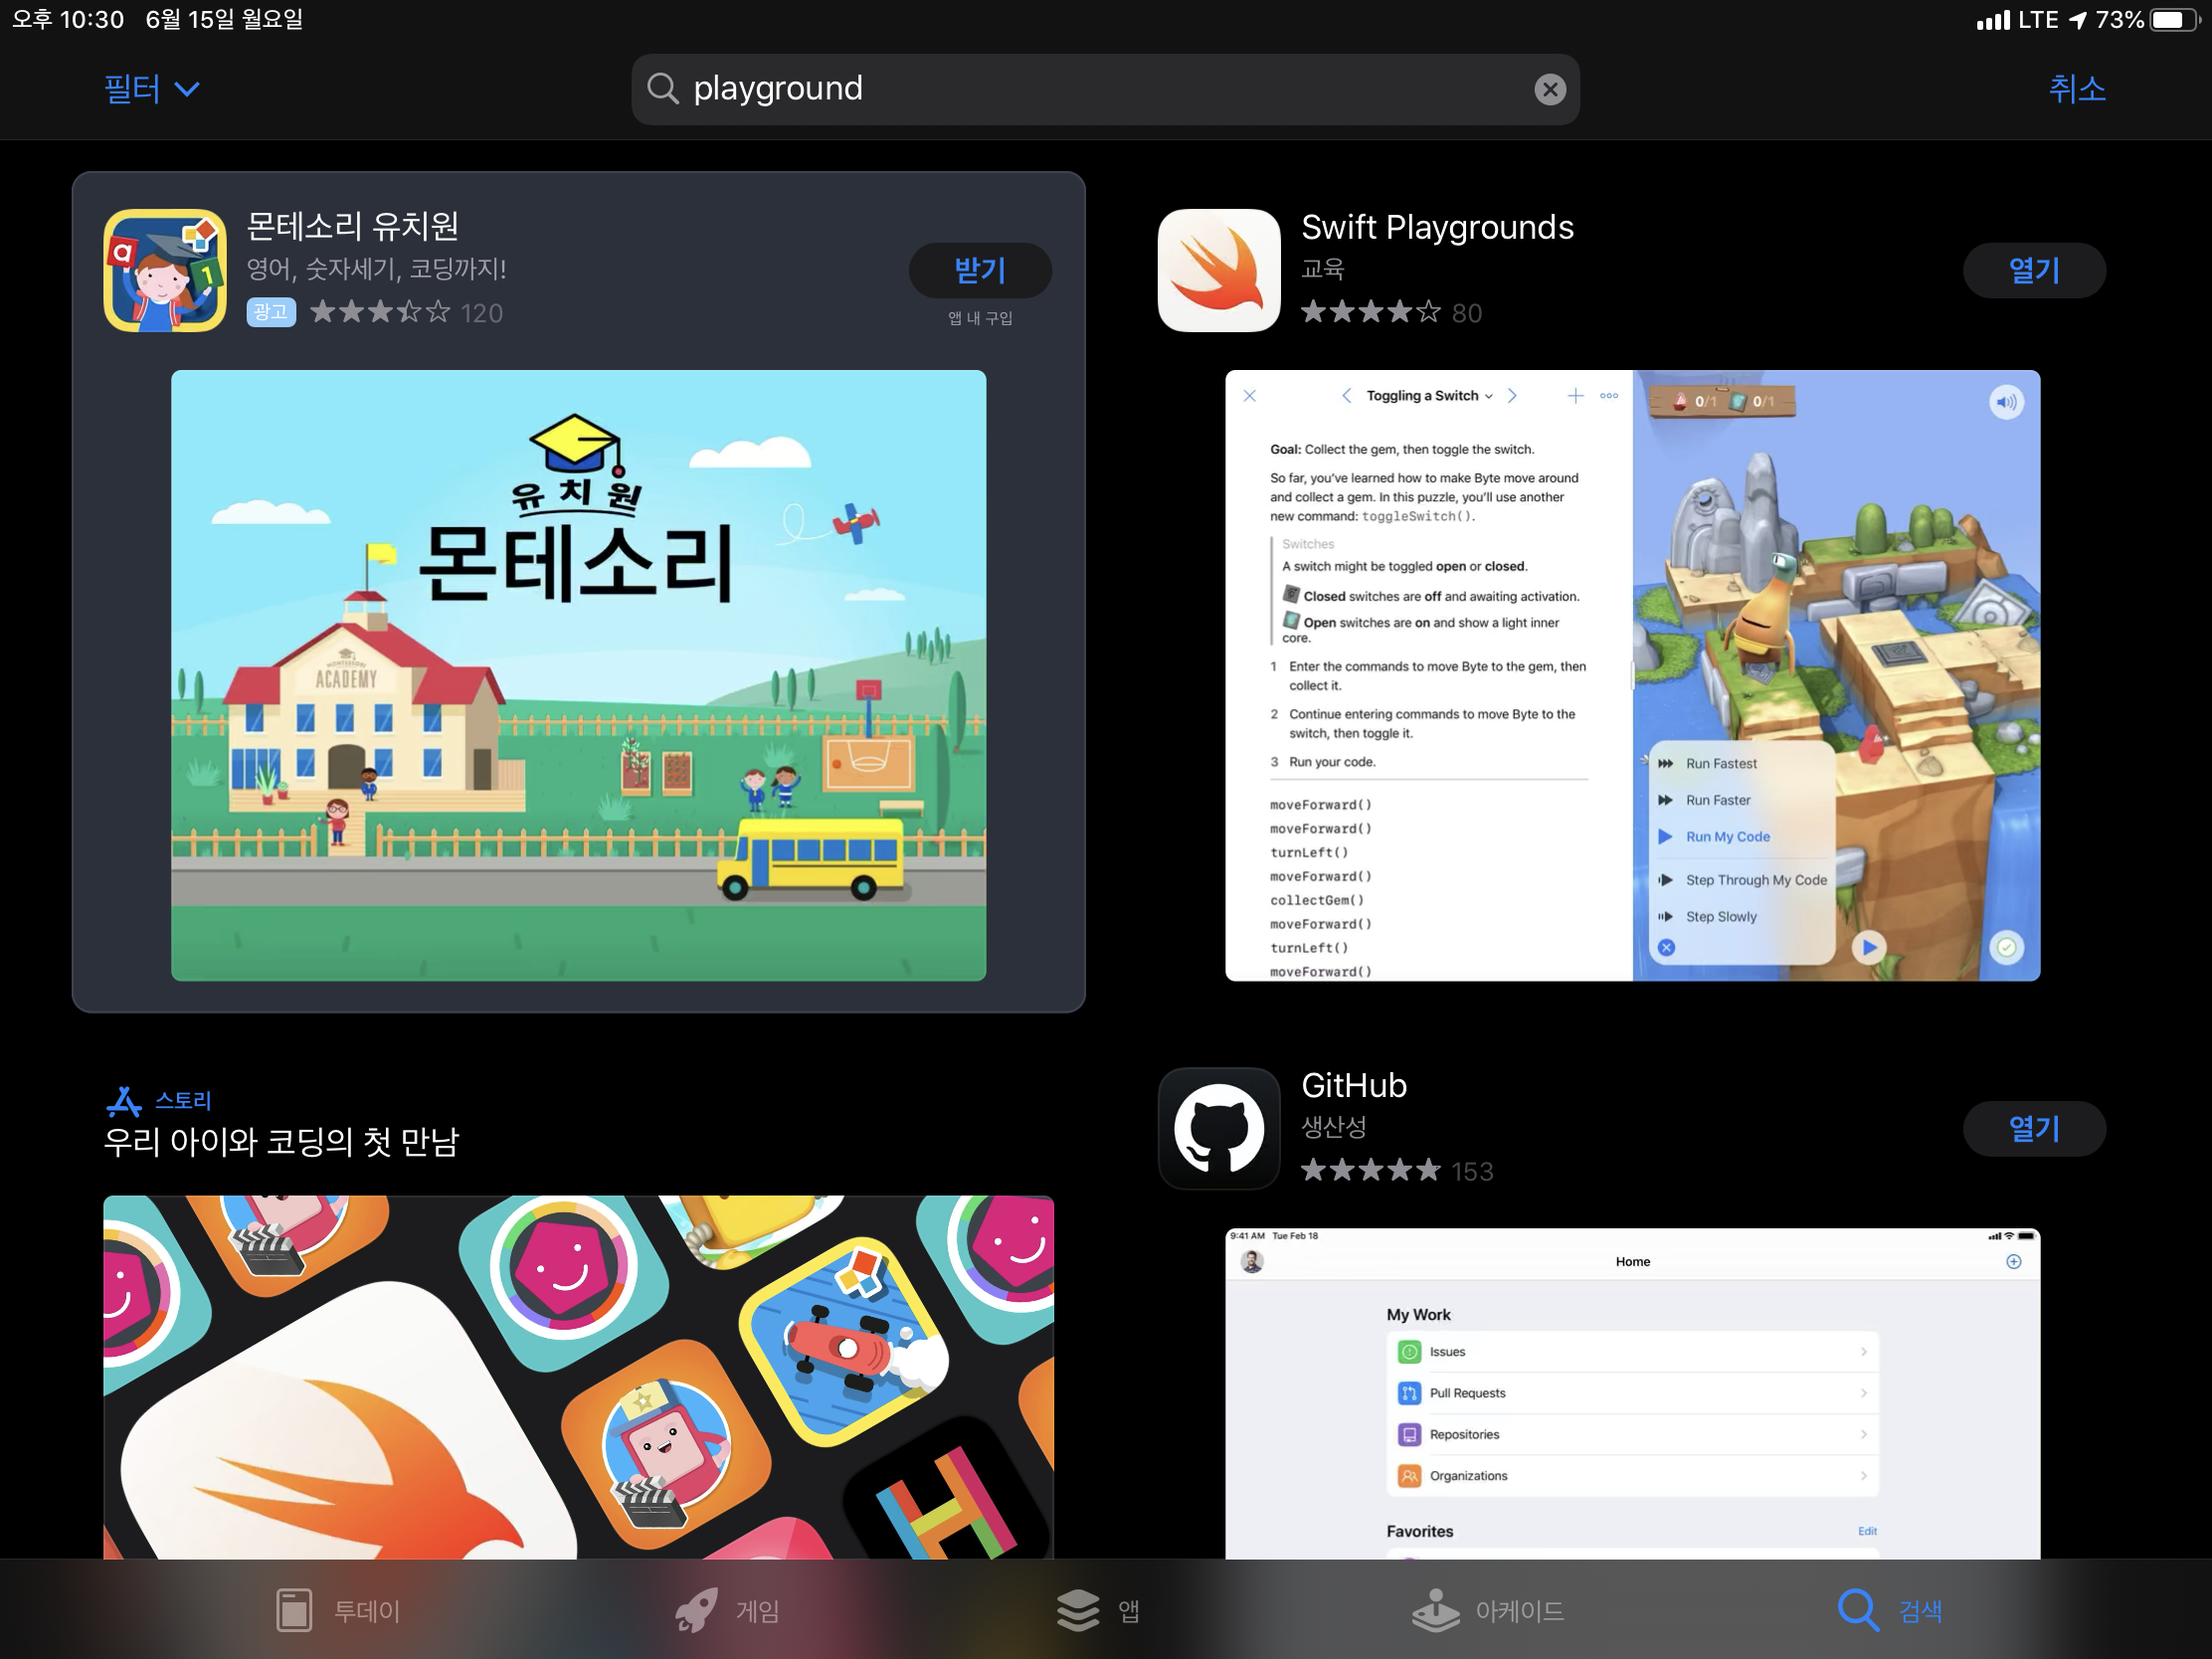The image size is (2212, 1659).
Task: Open the Swift Playgrounds app icon
Action: pos(1218,270)
